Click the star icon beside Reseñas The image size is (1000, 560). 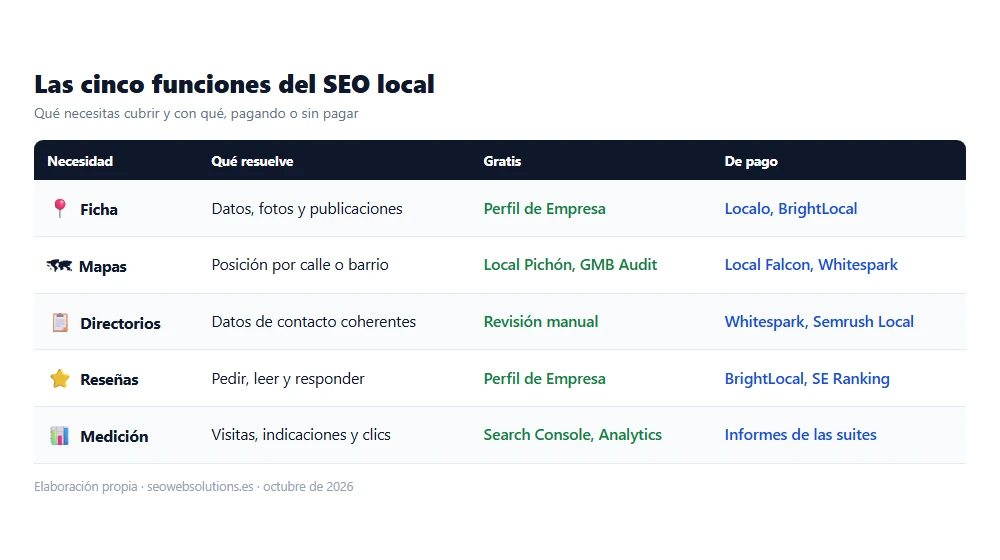(60, 379)
